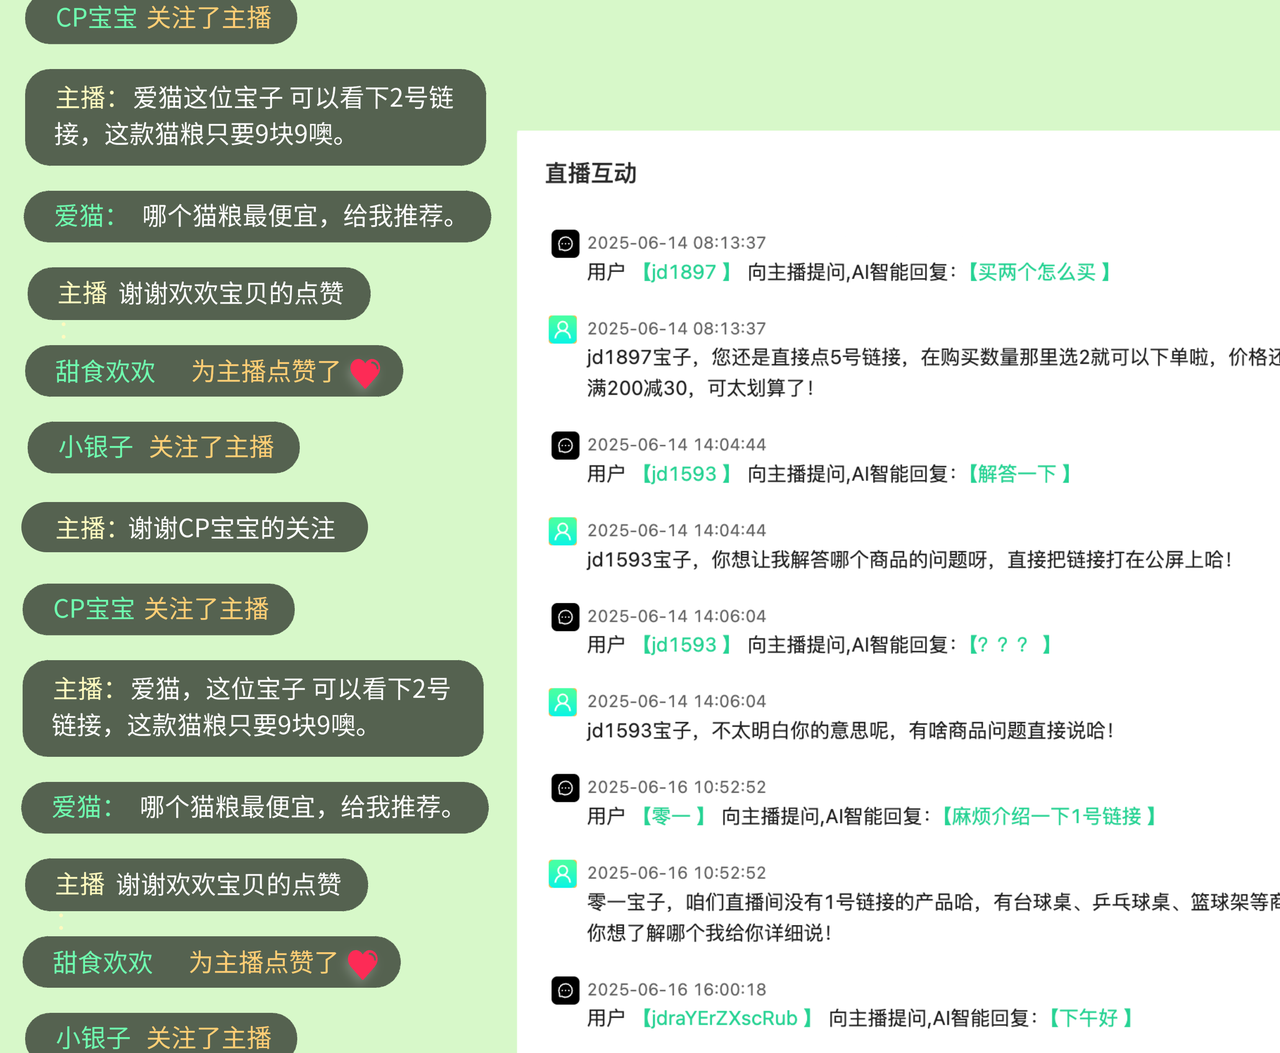Image resolution: width=1280 pixels, height=1053 pixels.
Task: Click the second 2025-06-16 10:52:52 timestamp next to the avatar
Action: tap(677, 873)
